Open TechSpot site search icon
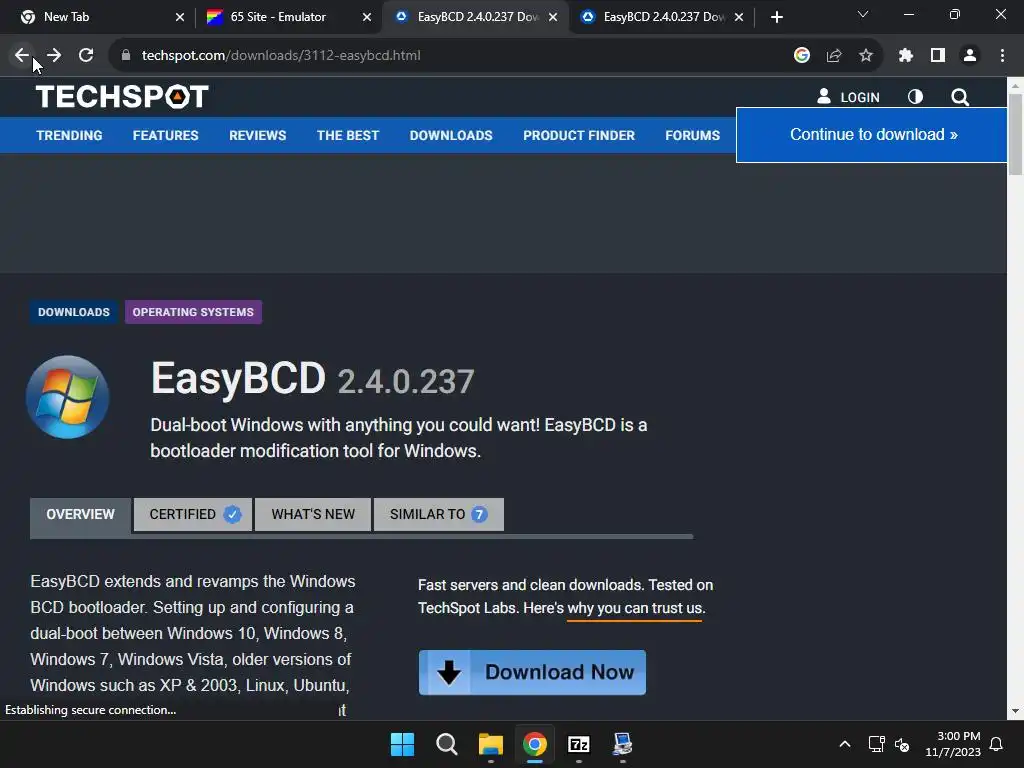This screenshot has width=1024, height=768. pos(960,97)
